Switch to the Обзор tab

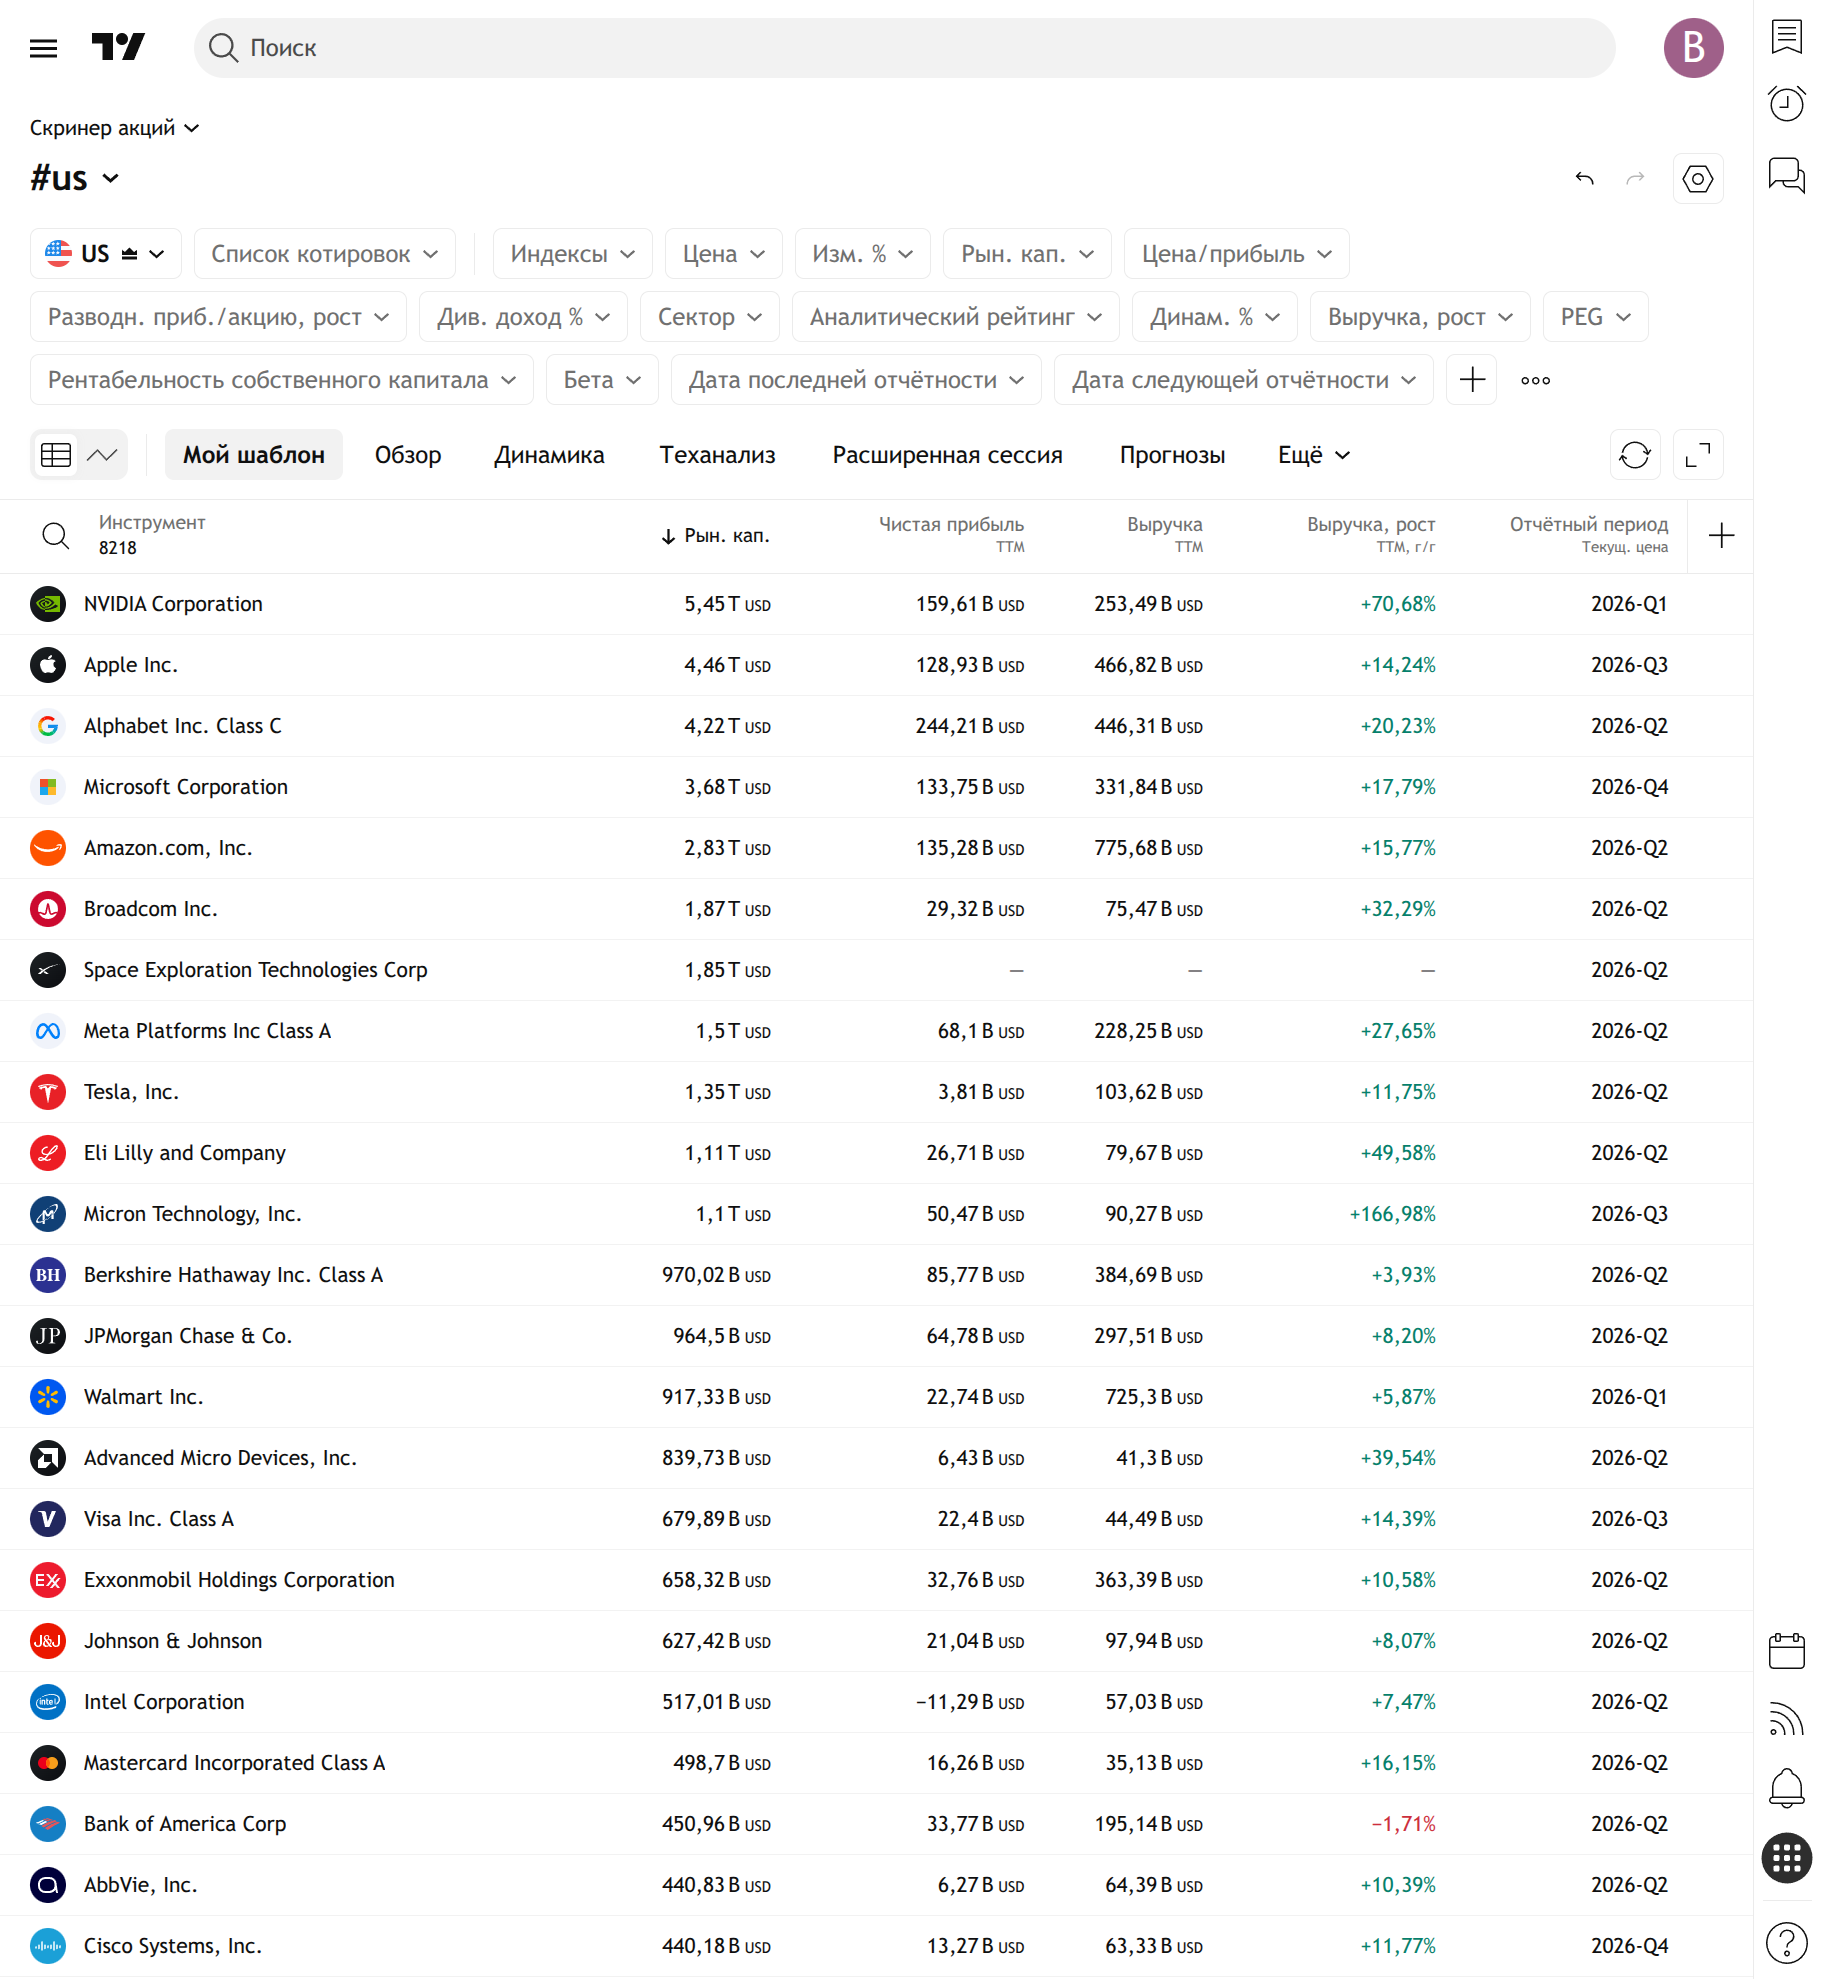(x=408, y=455)
